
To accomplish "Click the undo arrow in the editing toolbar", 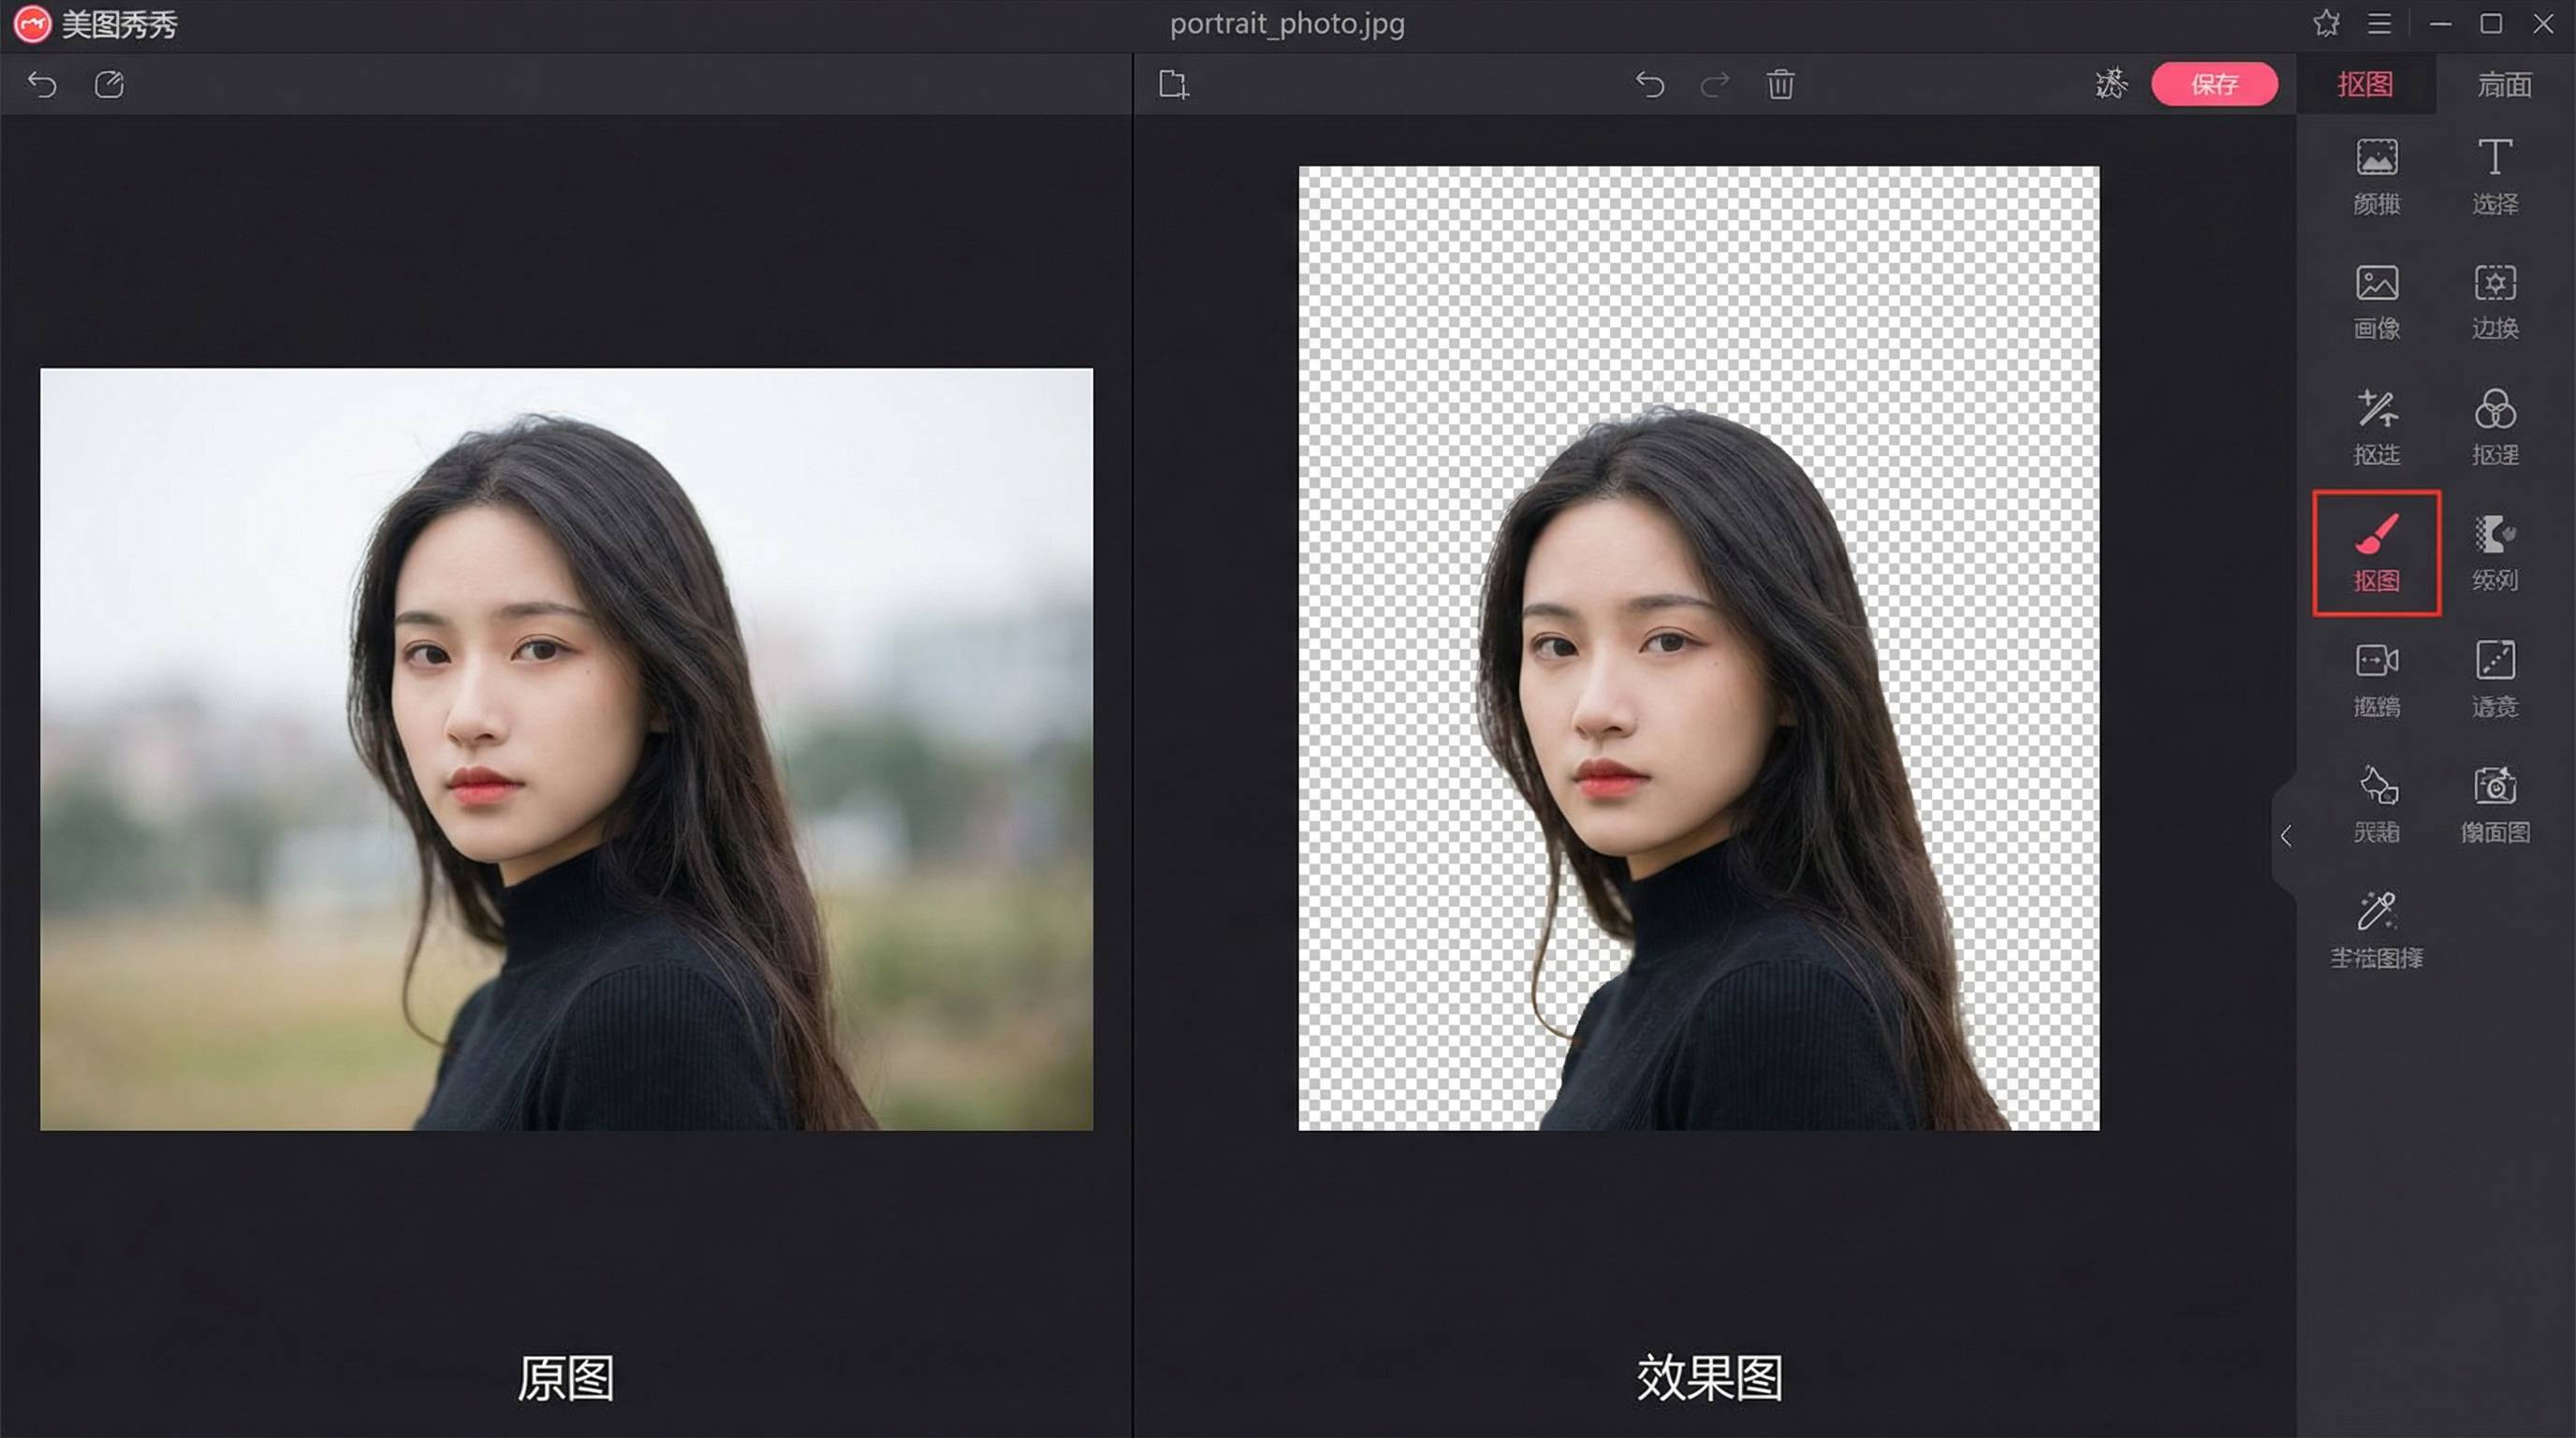I will tap(1651, 85).
